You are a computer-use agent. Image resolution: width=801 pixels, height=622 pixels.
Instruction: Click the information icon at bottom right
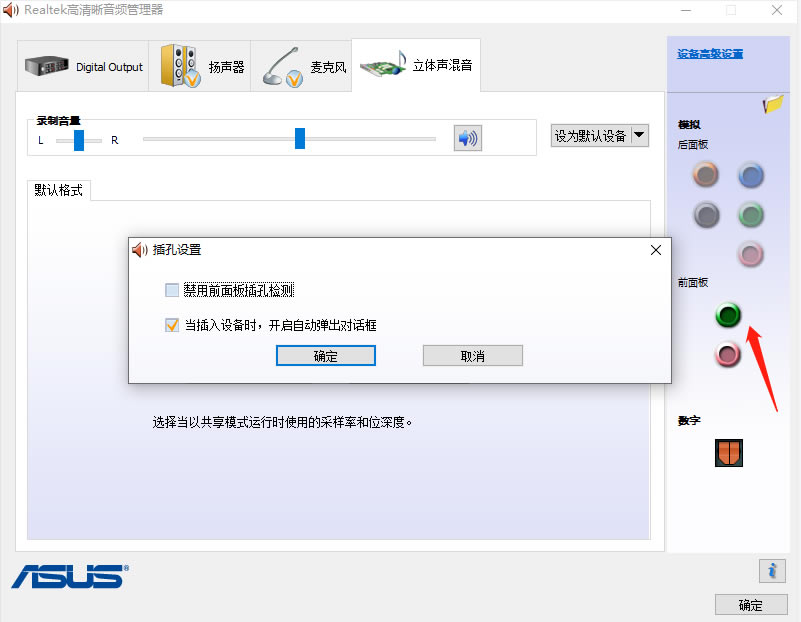click(771, 570)
